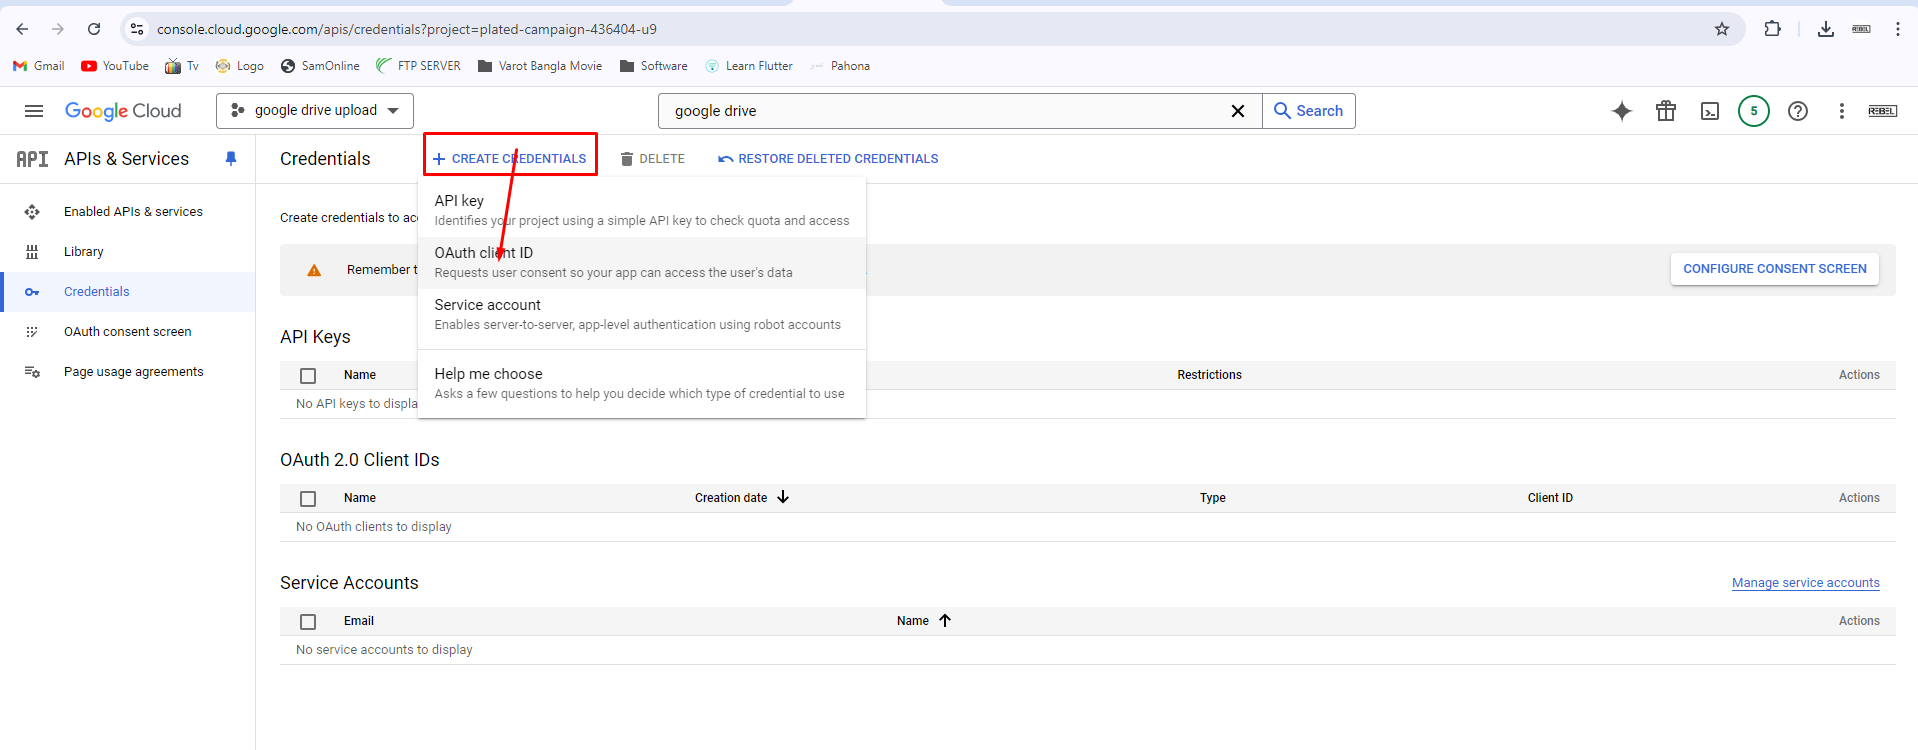Click the DELETE button
1918x750 pixels.
pyautogui.click(x=652, y=159)
